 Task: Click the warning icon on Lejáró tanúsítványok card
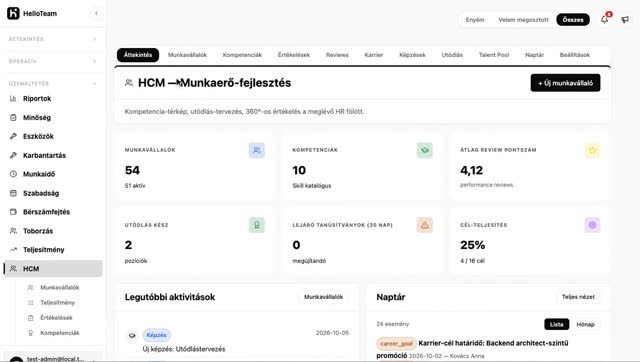pyautogui.click(x=424, y=225)
